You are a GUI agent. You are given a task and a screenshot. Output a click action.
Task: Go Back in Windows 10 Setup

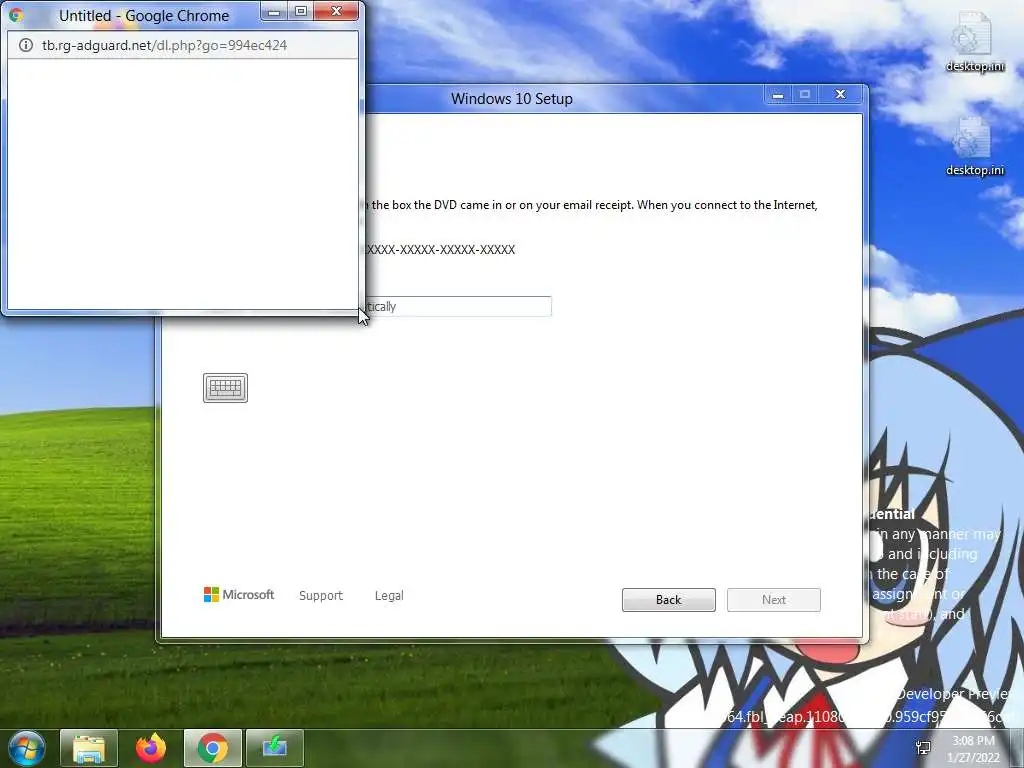click(x=669, y=600)
